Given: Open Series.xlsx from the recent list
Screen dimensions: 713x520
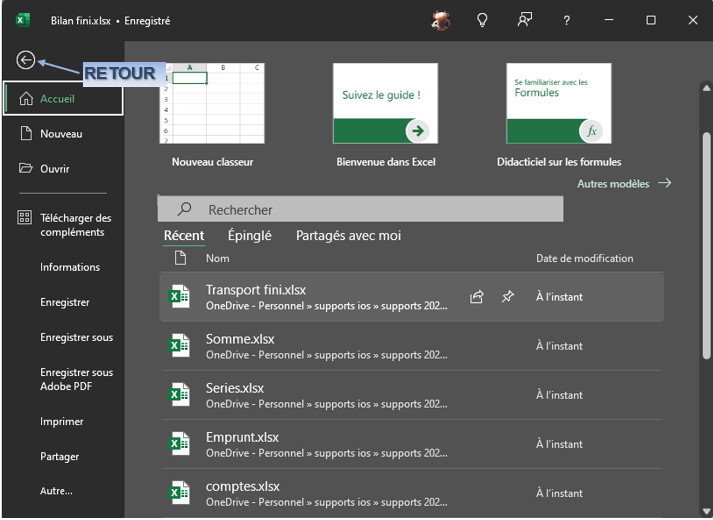Looking at the screenshot, I should [x=412, y=395].
